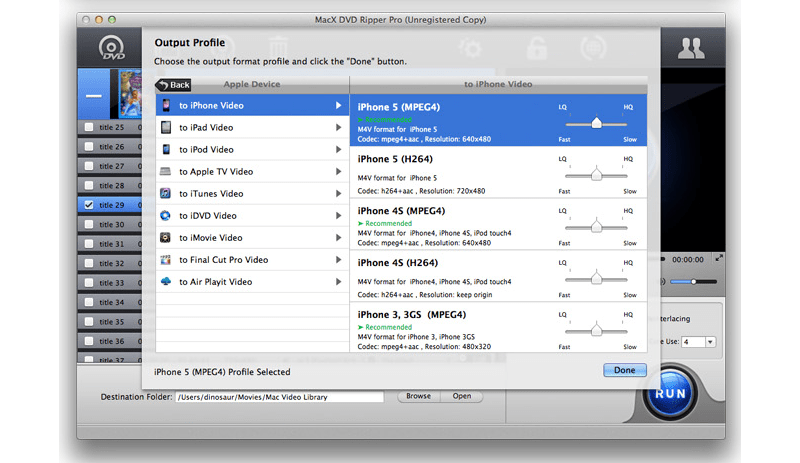Image resolution: width=800 pixels, height=463 pixels.
Task: Expand arrow for to iPod Video
Action: (x=338, y=149)
